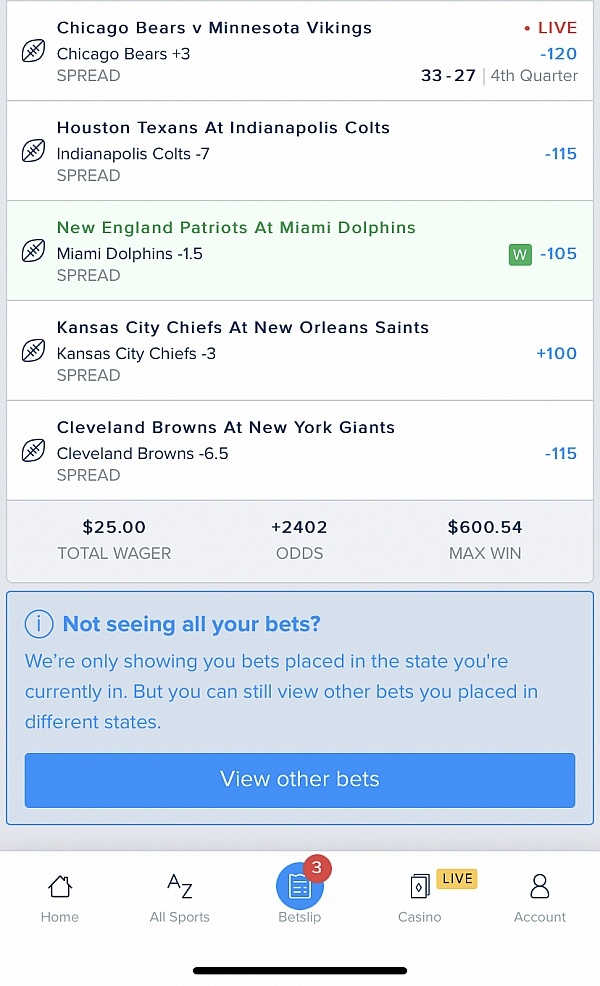The height and width of the screenshot is (986, 600).
Task: Toggle the -120 odds on Bears spread
Action: pos(558,54)
